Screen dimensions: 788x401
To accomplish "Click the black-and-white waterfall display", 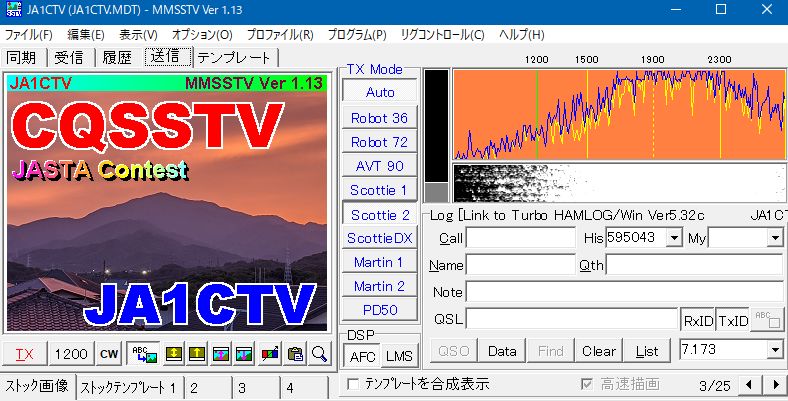I will click(620, 183).
